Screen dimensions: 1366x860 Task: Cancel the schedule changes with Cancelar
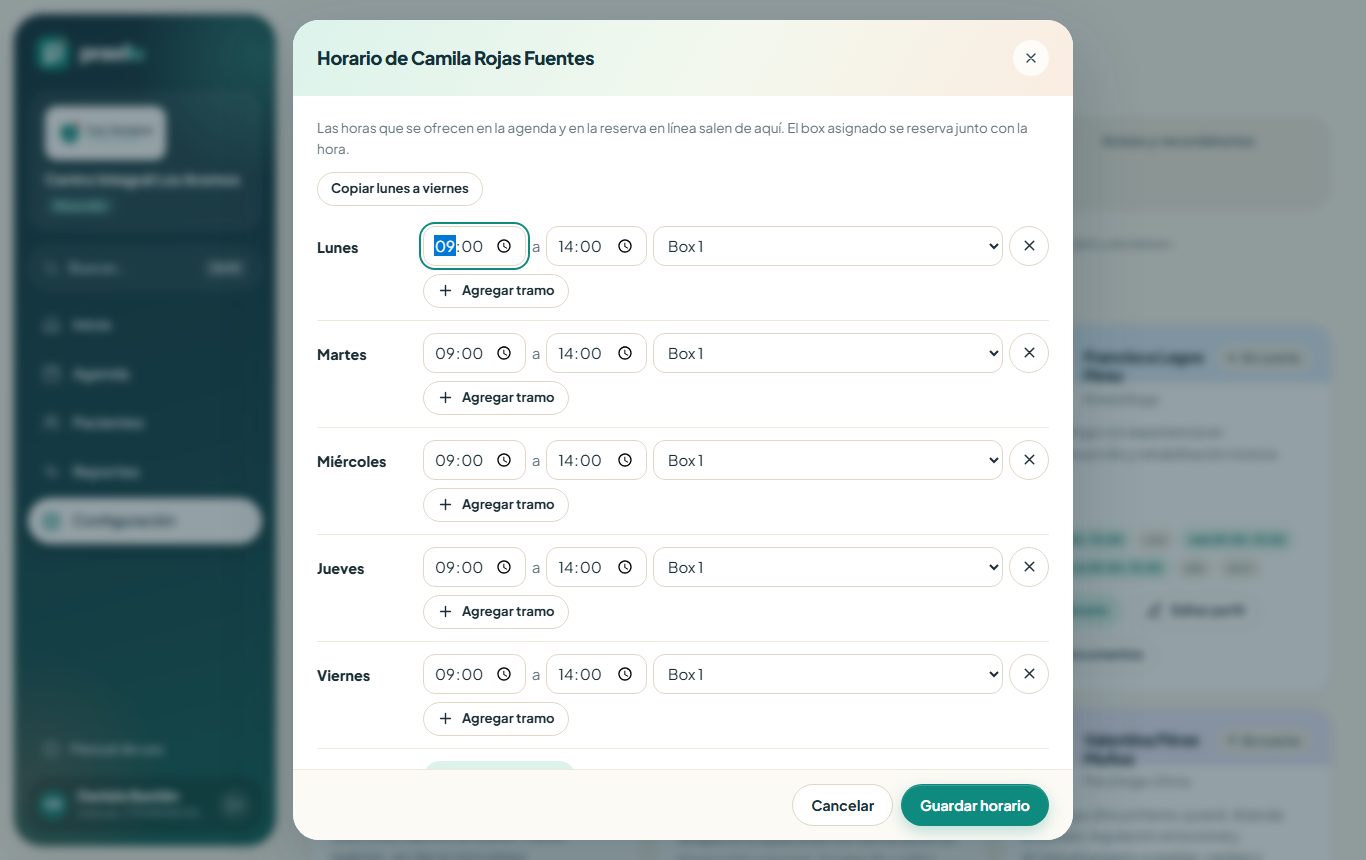click(842, 805)
